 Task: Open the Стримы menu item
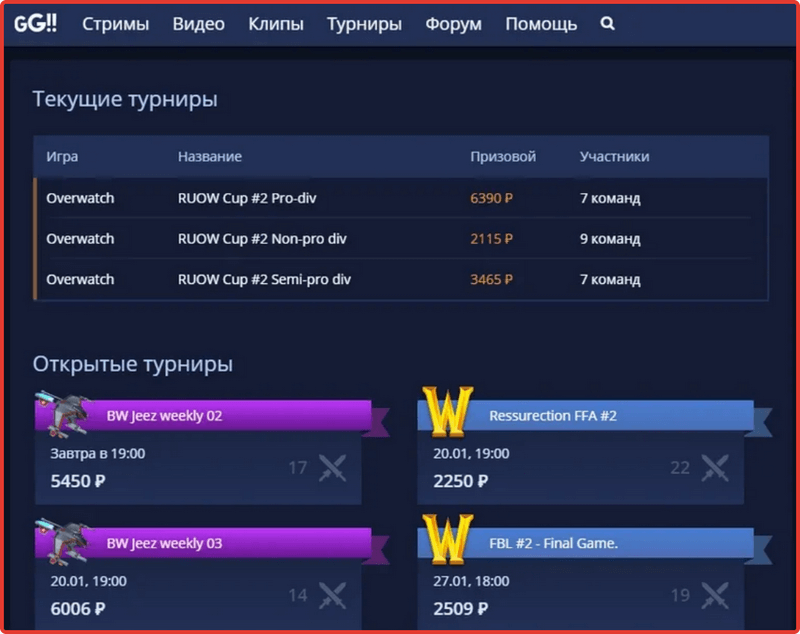tap(115, 24)
